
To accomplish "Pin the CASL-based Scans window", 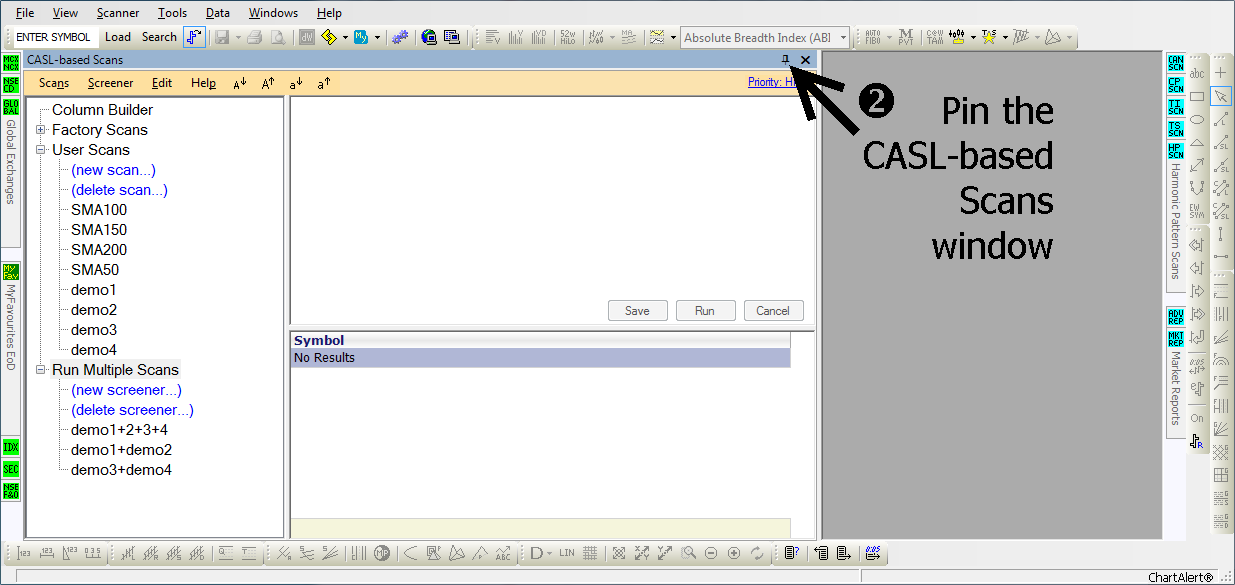I will click(785, 60).
